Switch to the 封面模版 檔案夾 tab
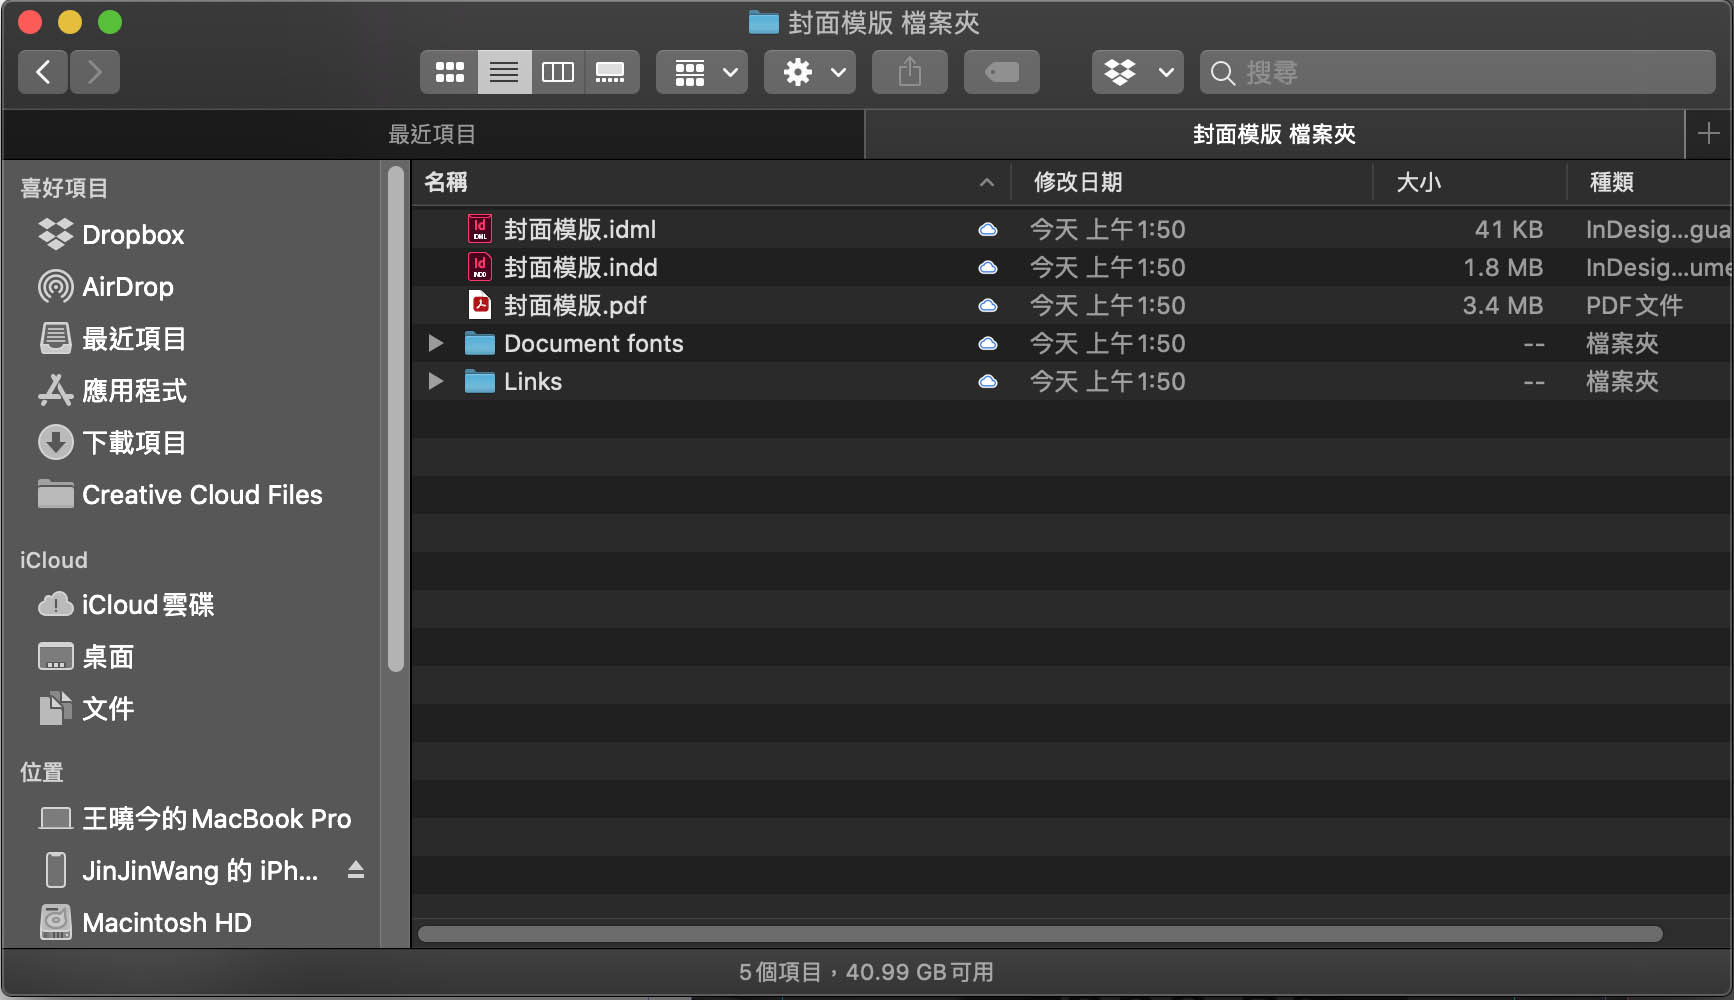Screen dimensions: 1734x1000 point(1273,134)
